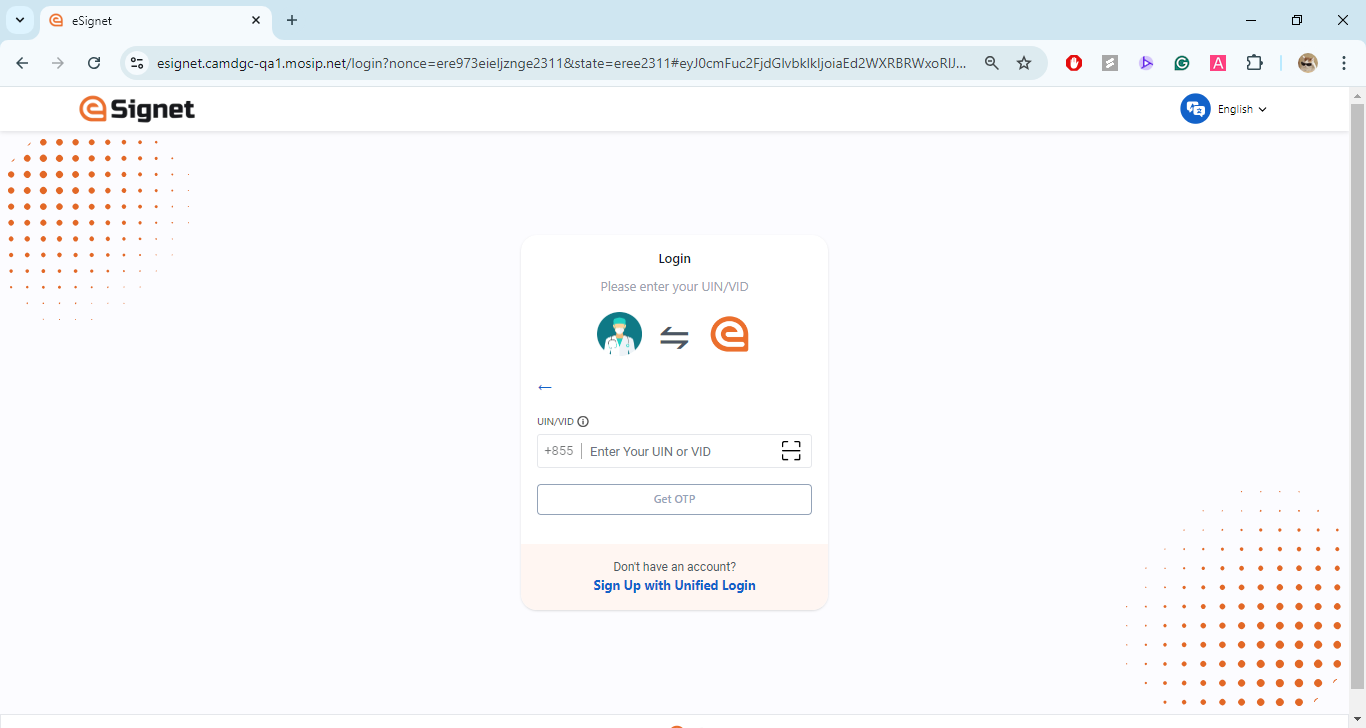Screen dimensions: 1366x728
Task: Click the Grammarly extension icon
Action: (x=1182, y=63)
